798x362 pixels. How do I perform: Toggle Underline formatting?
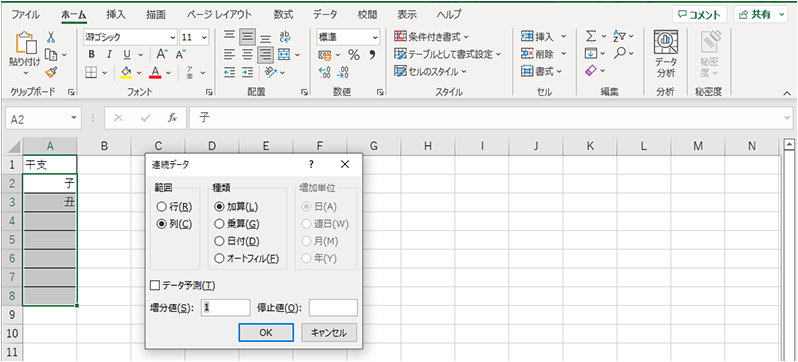tap(127, 54)
